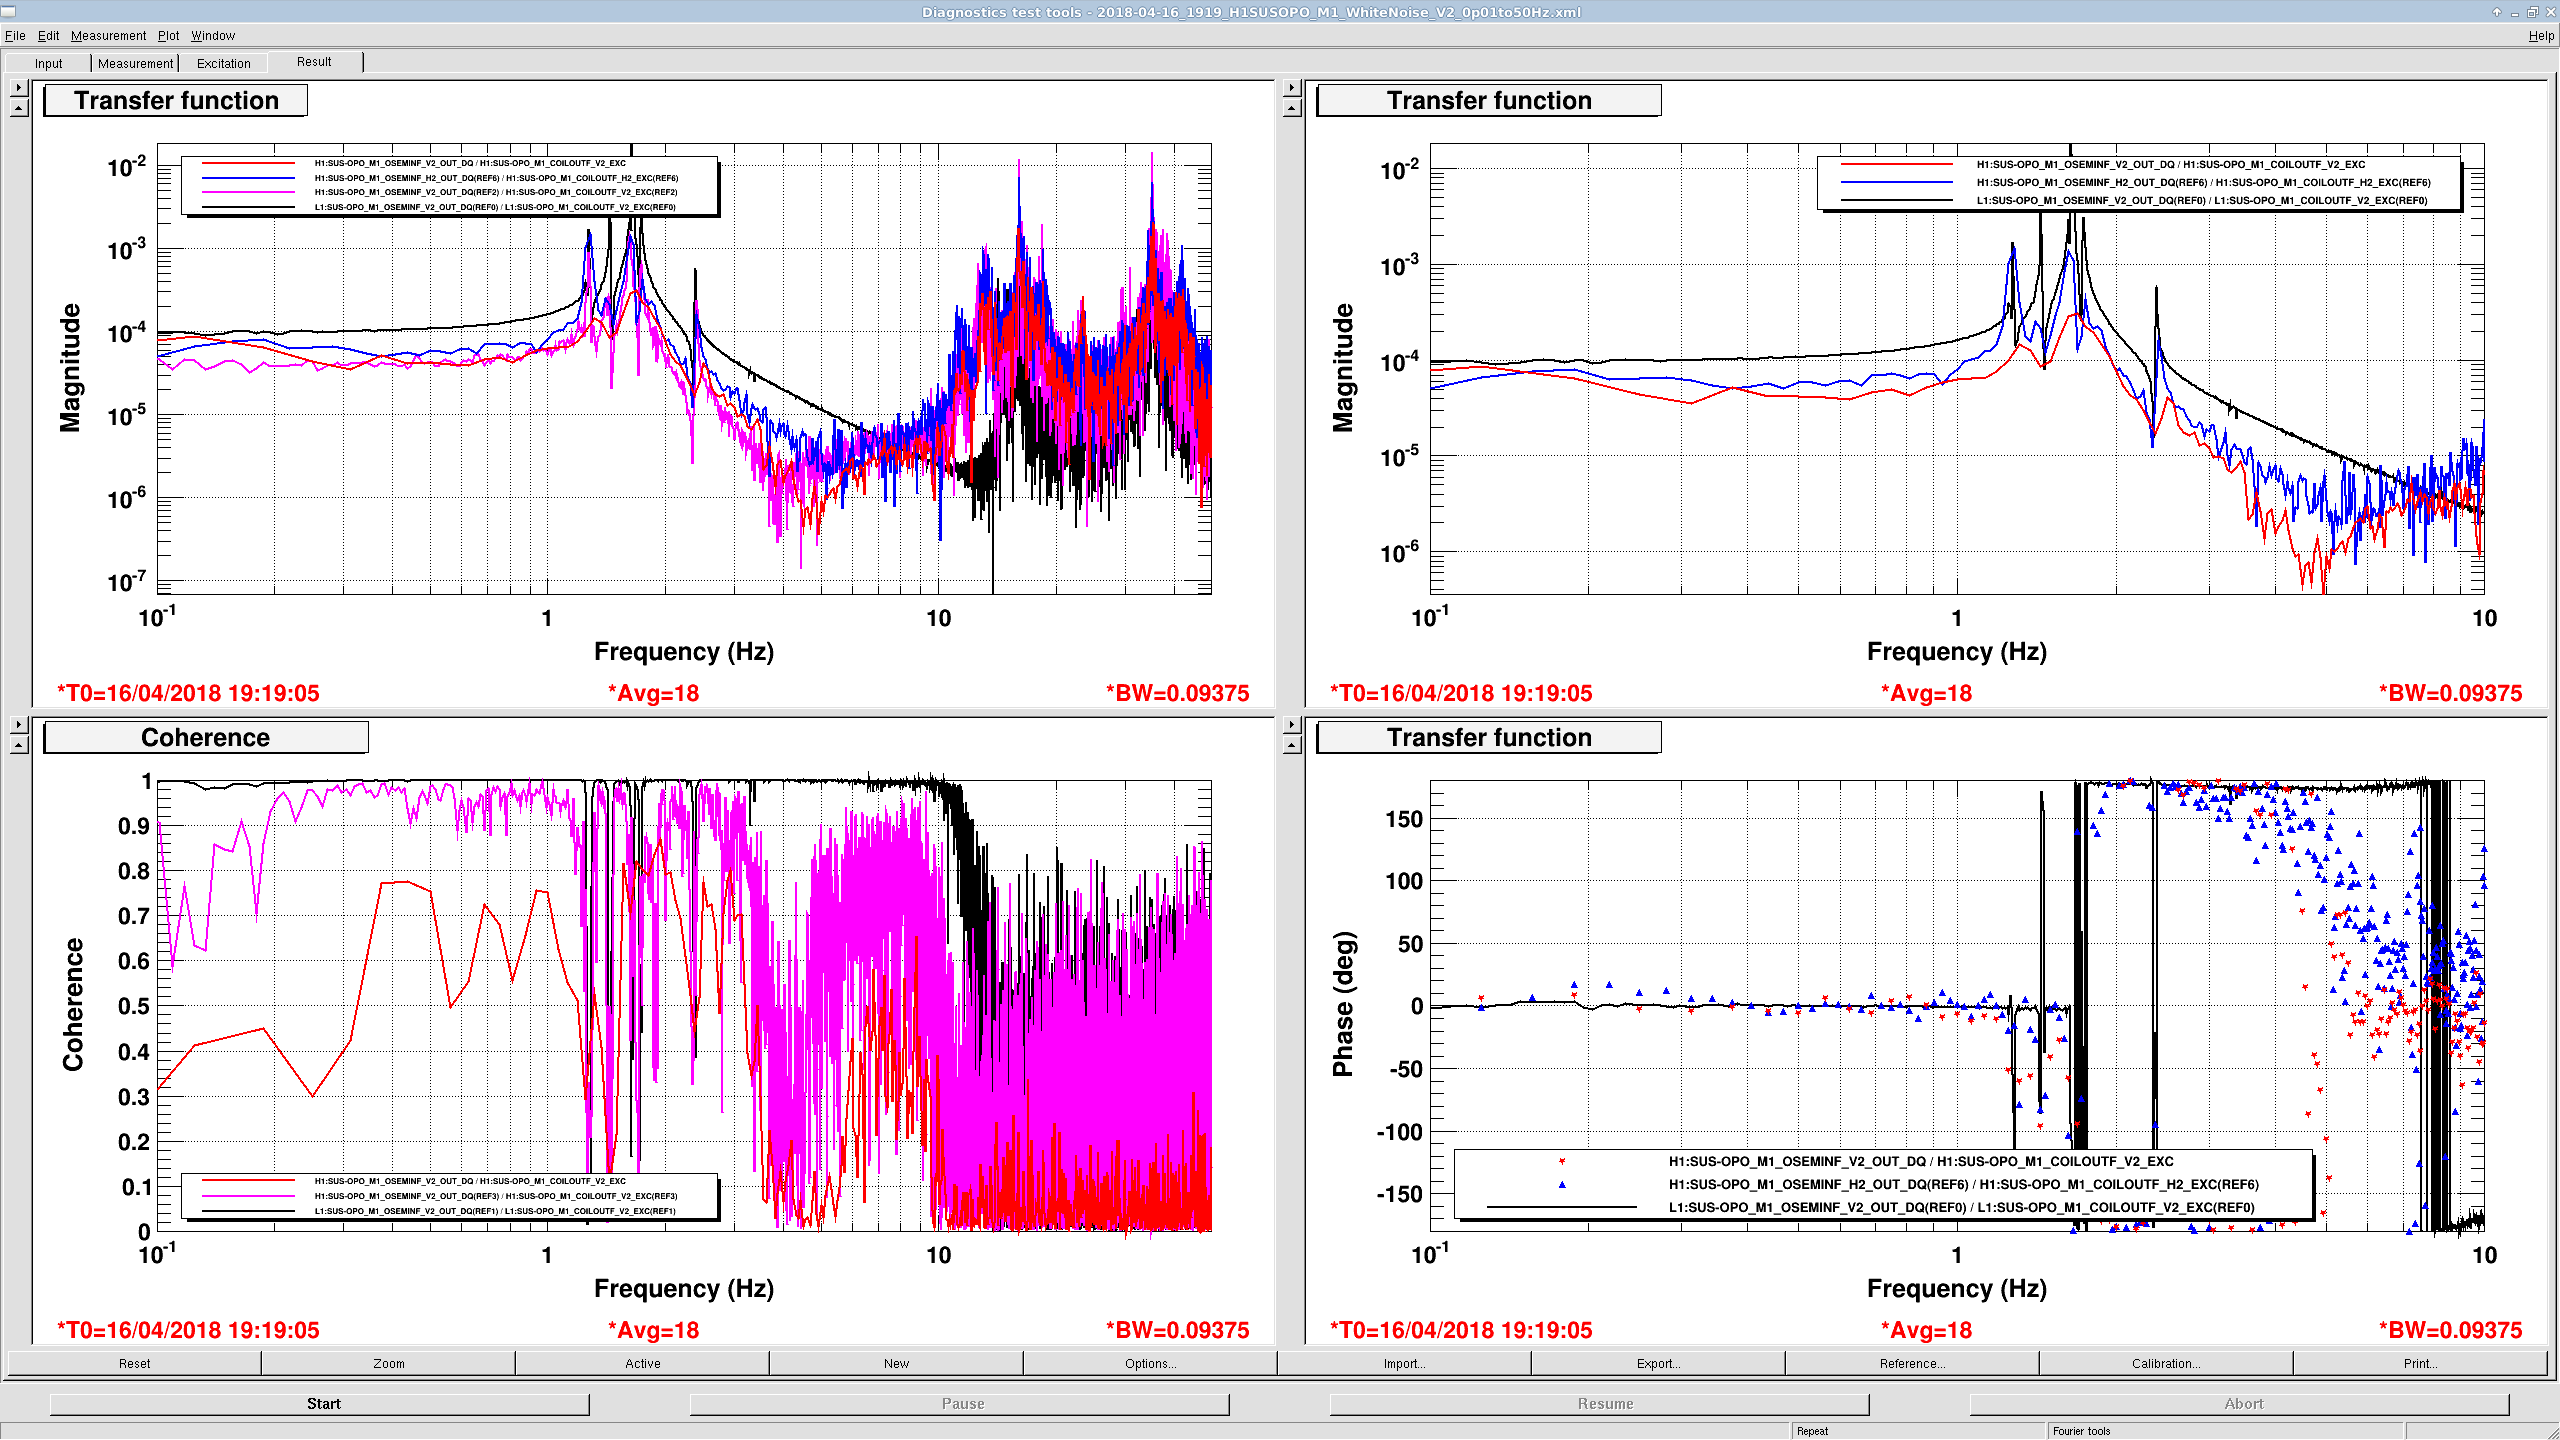Screen dimensions: 2560x1440
Task: Click the Transfer function title above the 0.1–50 Hz magnitude plot
Action: 176,100
